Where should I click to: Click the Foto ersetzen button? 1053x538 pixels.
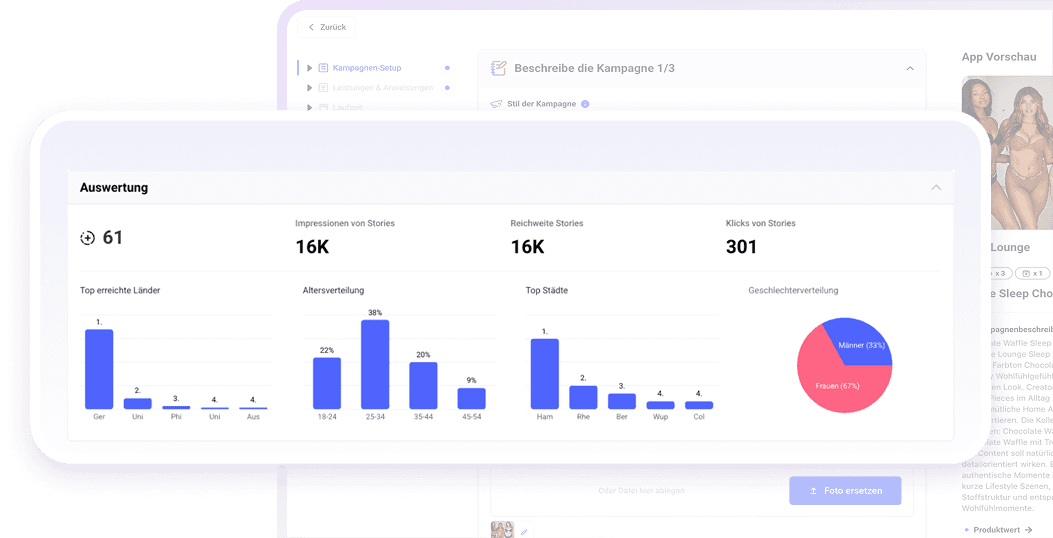tap(845, 491)
